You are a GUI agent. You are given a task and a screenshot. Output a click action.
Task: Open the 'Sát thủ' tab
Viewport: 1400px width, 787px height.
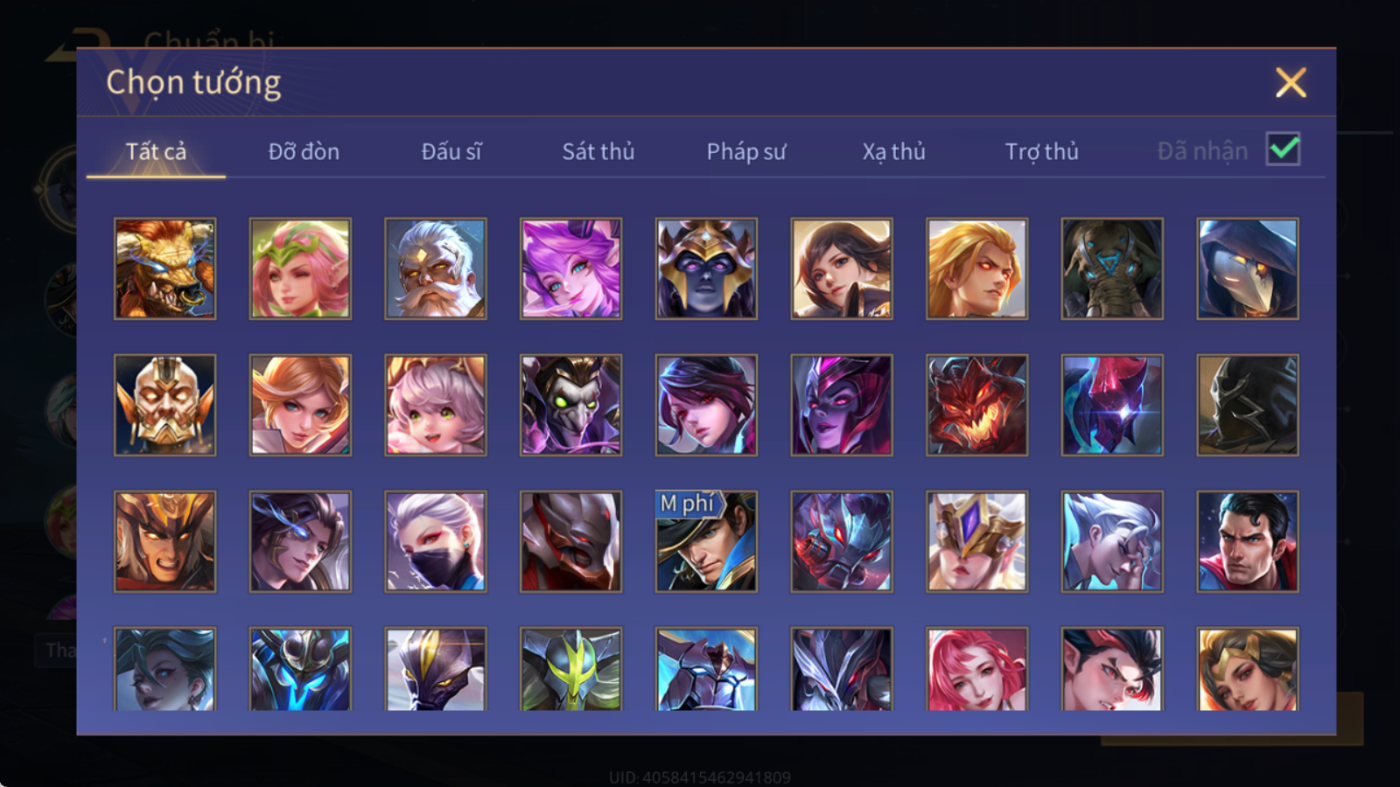(x=598, y=152)
